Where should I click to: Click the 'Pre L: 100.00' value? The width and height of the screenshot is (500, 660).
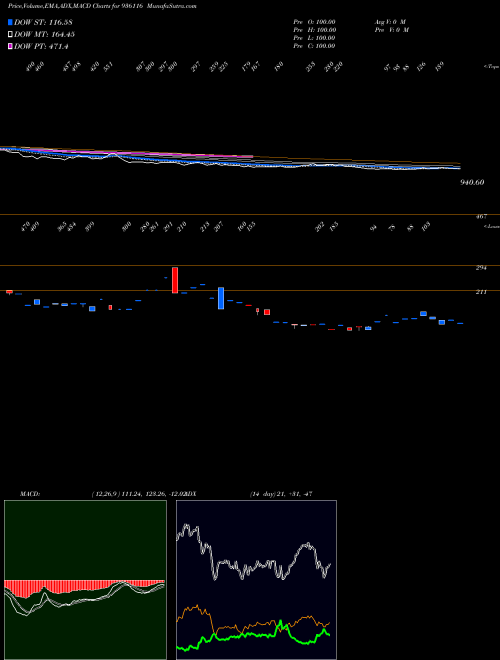(314, 38)
